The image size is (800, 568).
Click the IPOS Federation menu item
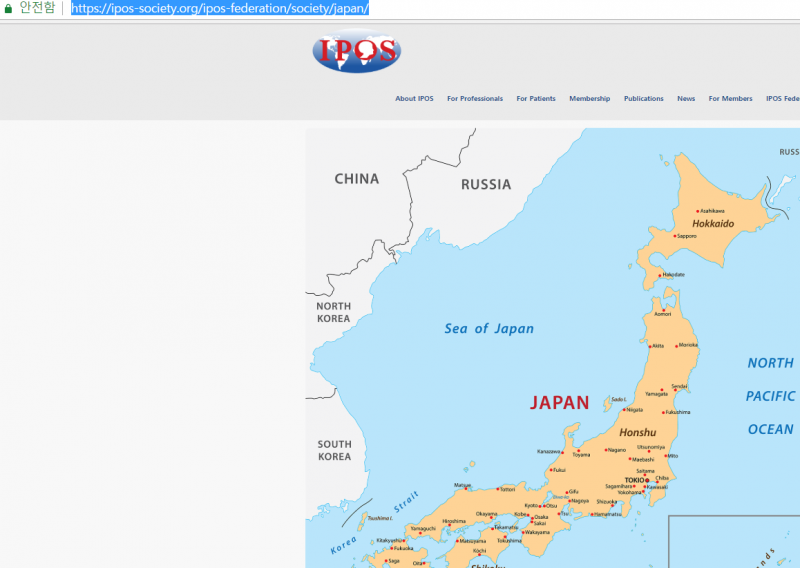click(x=783, y=99)
